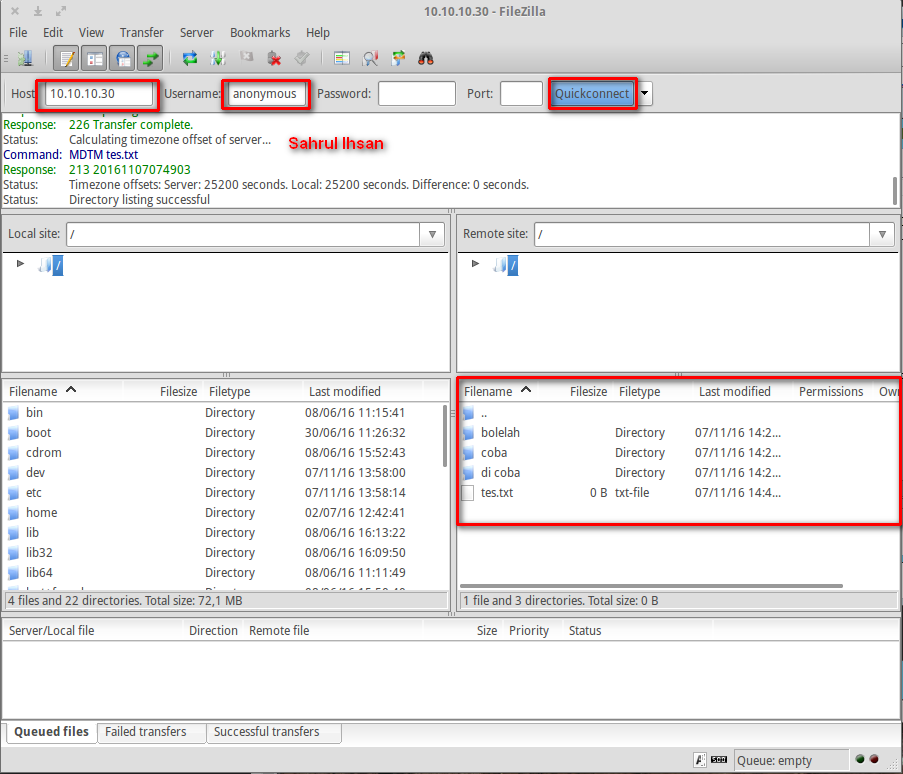Select remote tes.txt file
Viewport: 903px width, 774px height.
pos(678,493)
